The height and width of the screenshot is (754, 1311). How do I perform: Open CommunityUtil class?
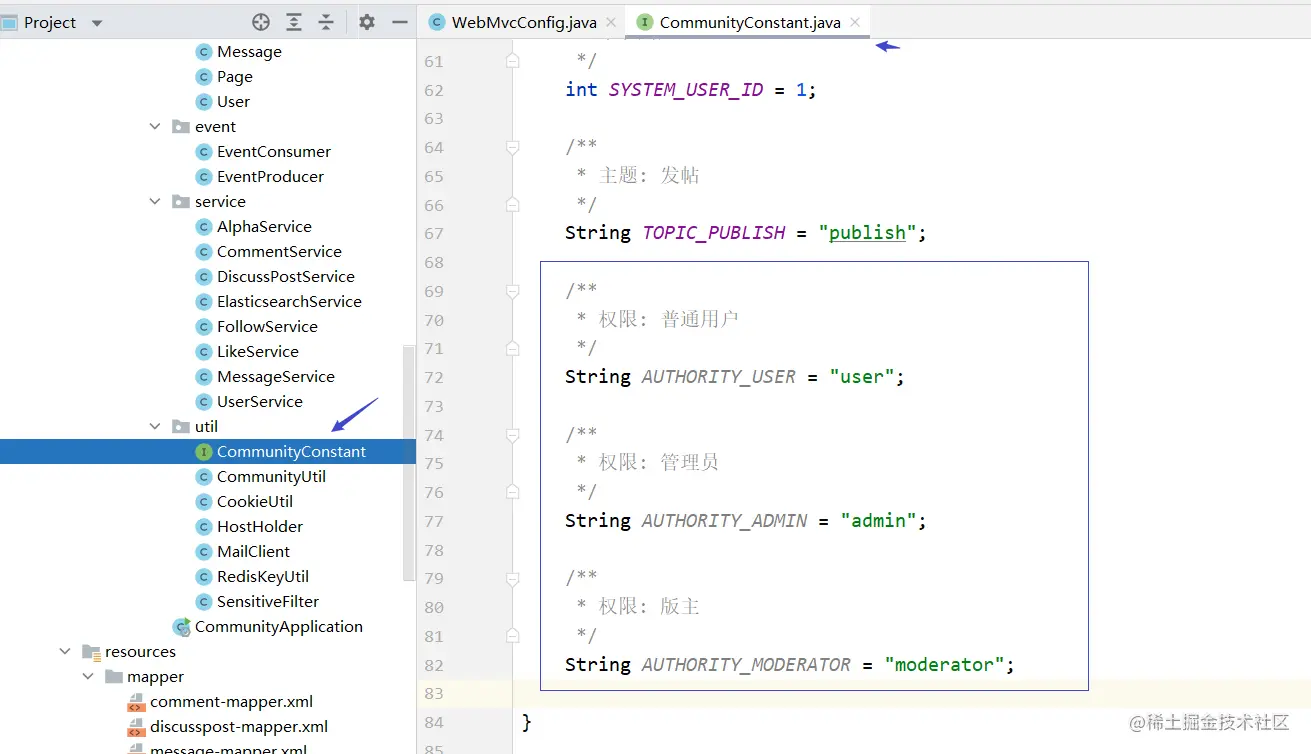point(271,477)
